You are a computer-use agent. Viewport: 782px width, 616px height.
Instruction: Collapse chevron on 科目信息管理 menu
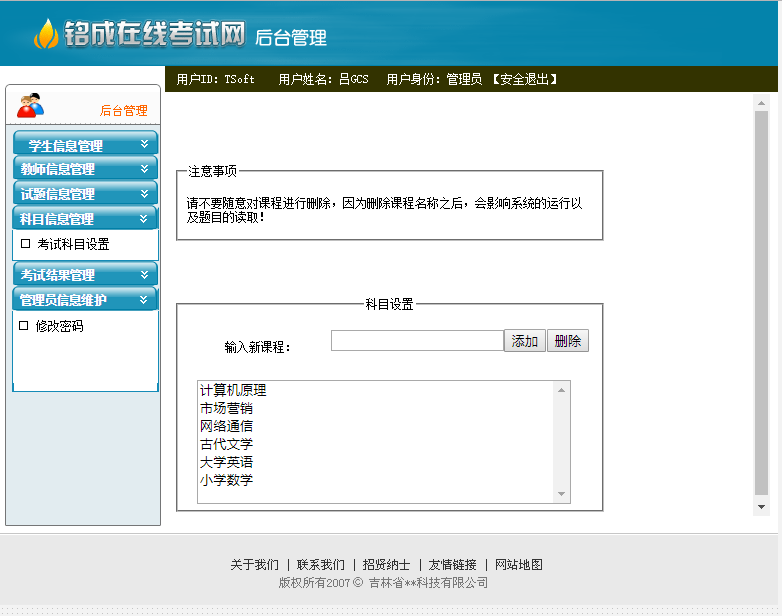(x=144, y=218)
